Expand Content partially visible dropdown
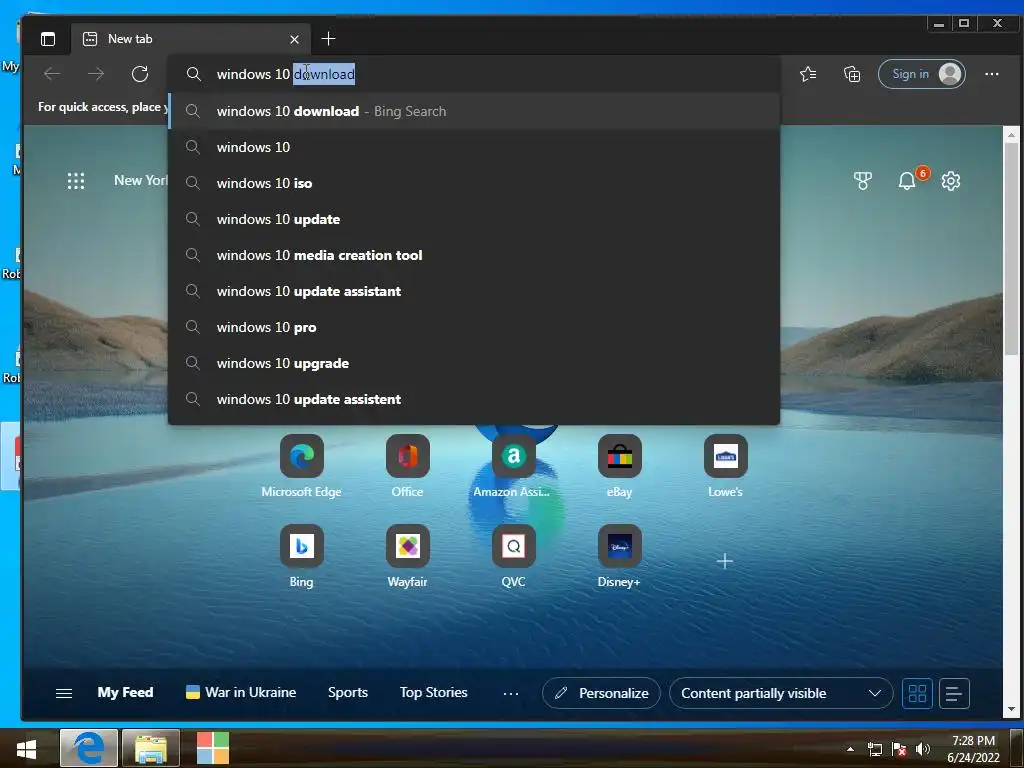This screenshot has width=1024, height=768. pos(781,693)
